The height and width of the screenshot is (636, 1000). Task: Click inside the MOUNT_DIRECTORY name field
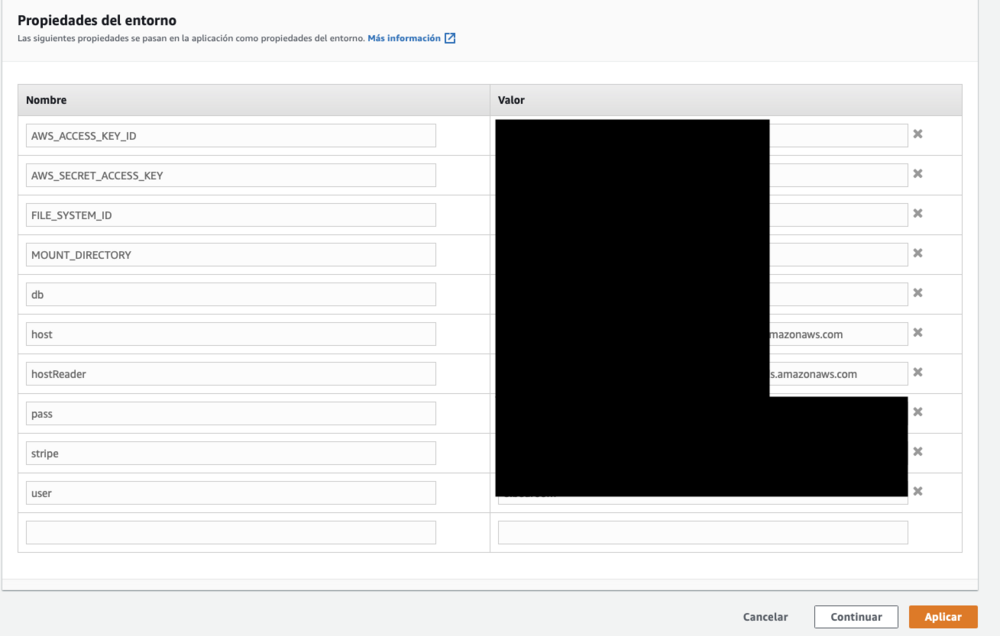pyautogui.click(x=230, y=254)
